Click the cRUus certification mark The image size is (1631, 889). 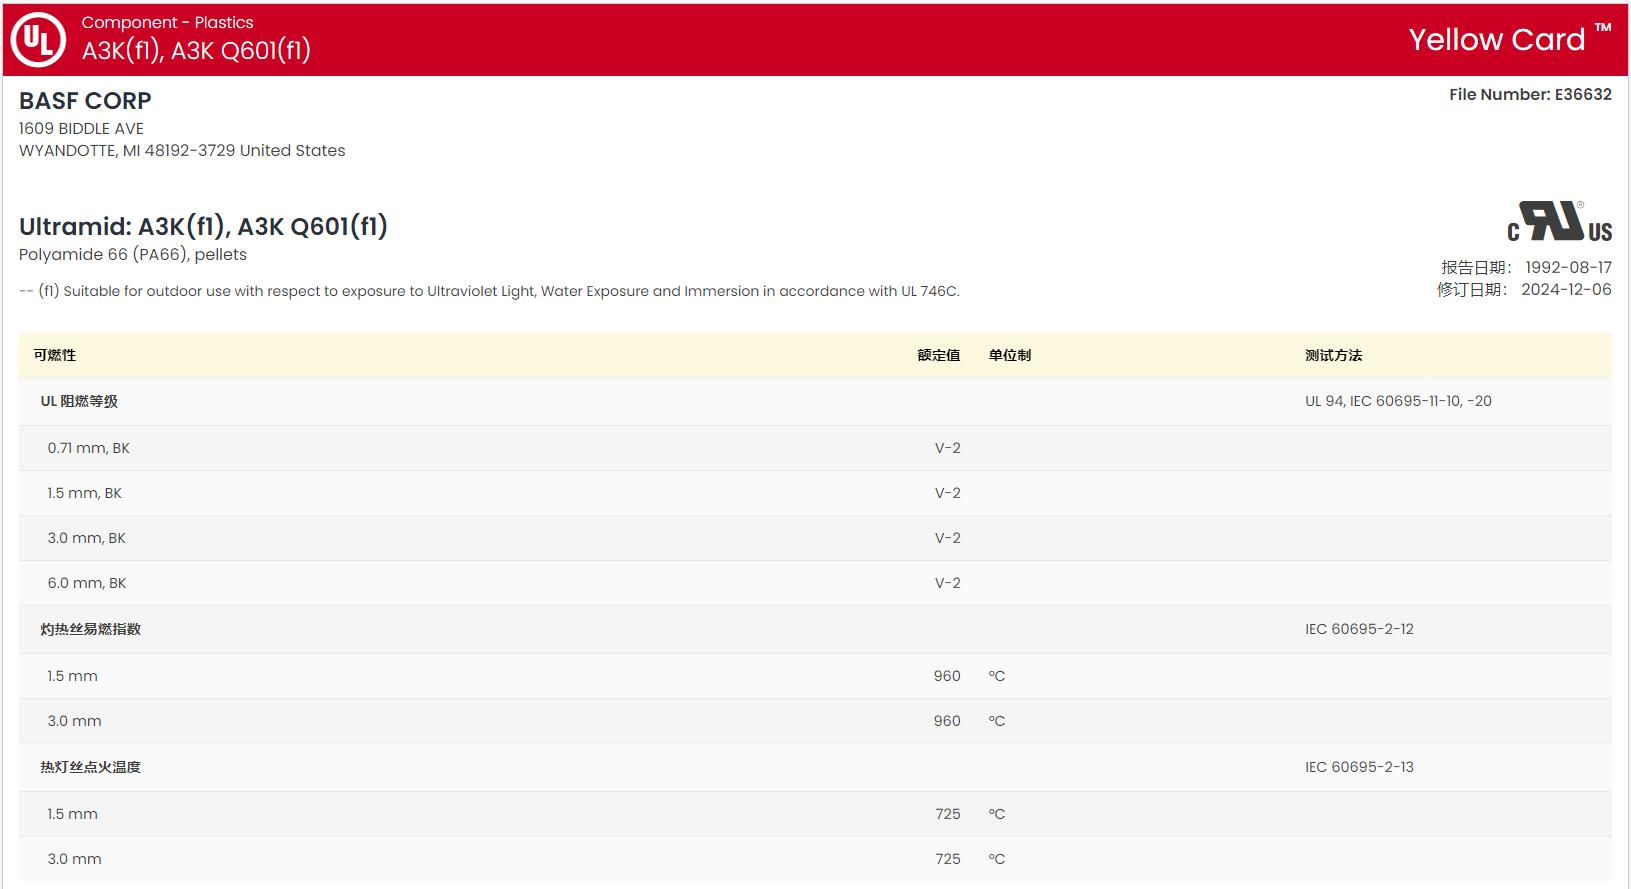[x=1559, y=222]
